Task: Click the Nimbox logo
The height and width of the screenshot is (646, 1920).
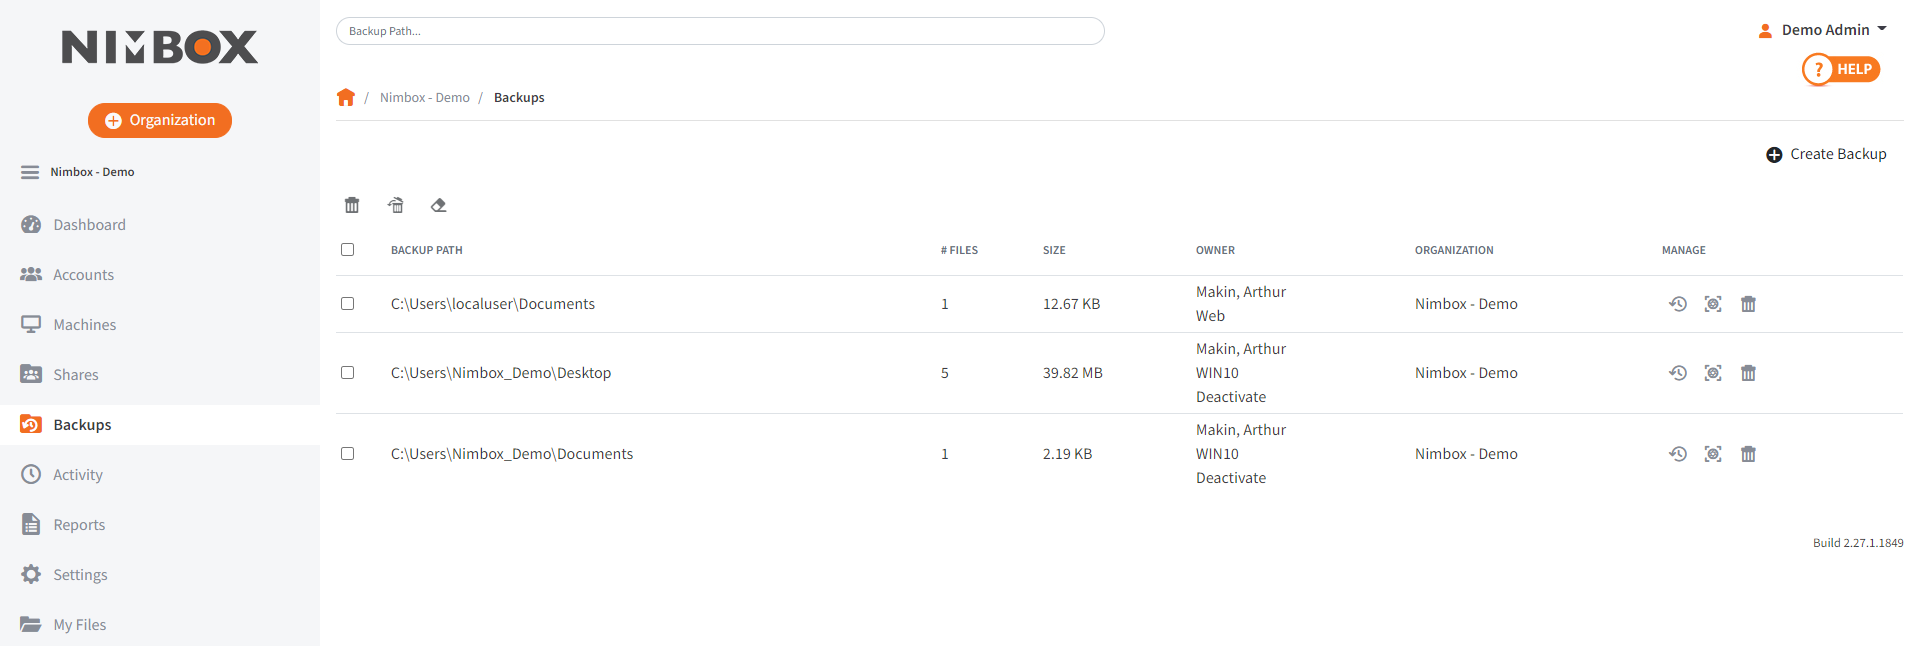Action: [160, 47]
